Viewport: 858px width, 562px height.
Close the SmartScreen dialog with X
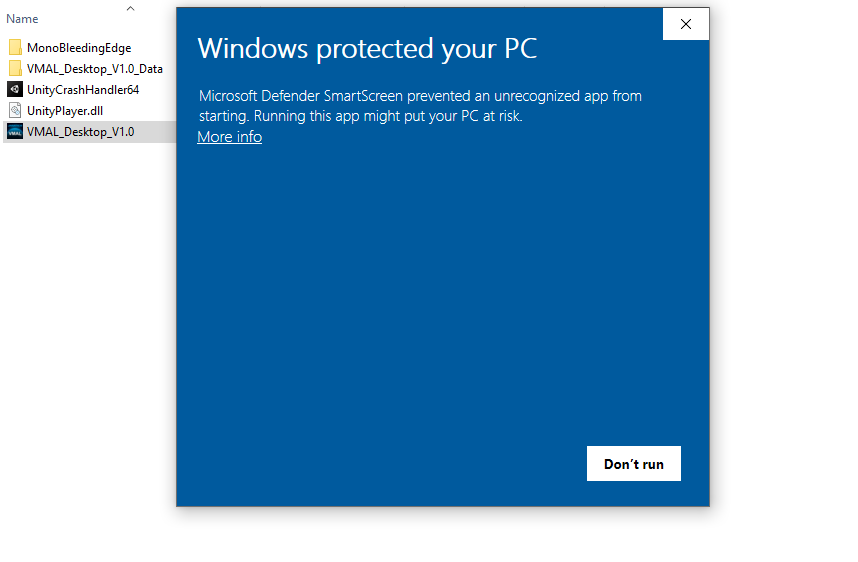[686, 24]
